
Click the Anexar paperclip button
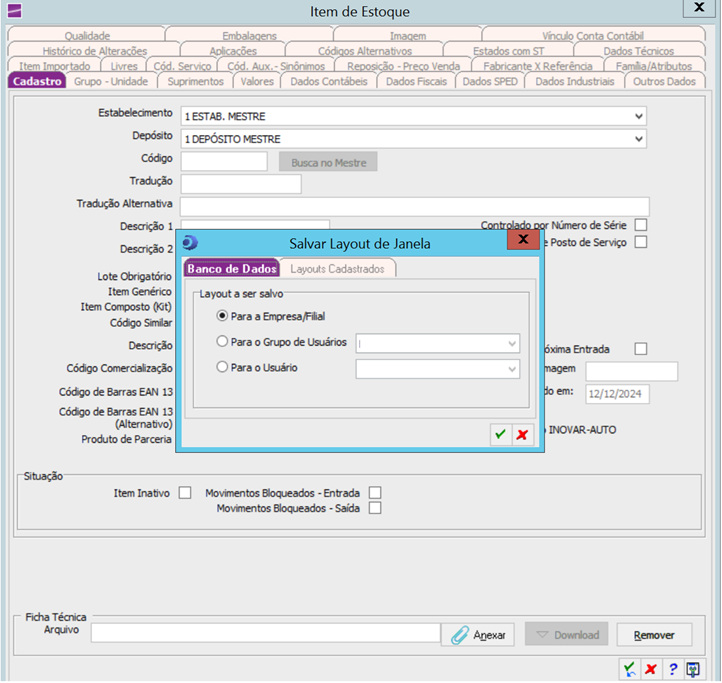click(x=479, y=635)
